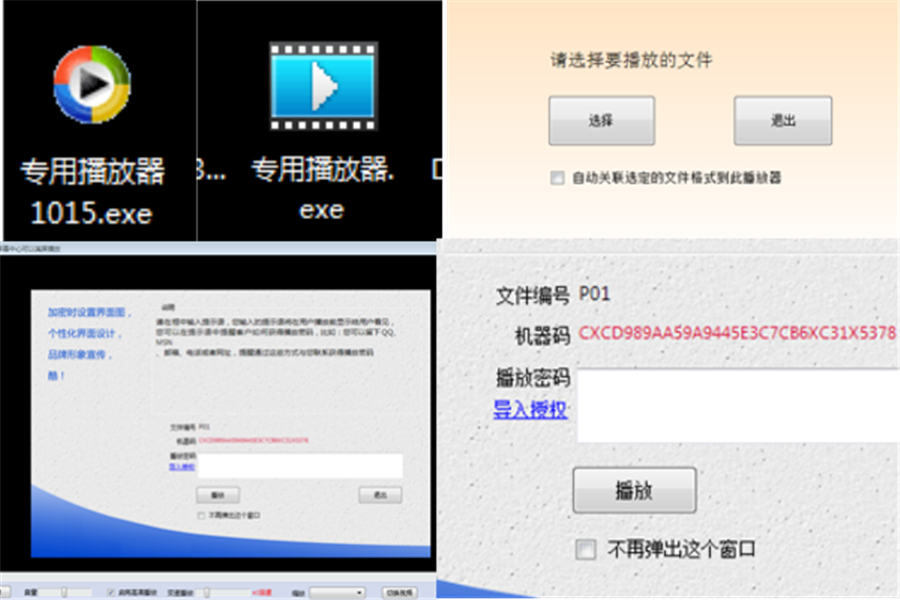This screenshot has height=600, width=900.
Task: Focus password field in the small player window
Action: 300,466
